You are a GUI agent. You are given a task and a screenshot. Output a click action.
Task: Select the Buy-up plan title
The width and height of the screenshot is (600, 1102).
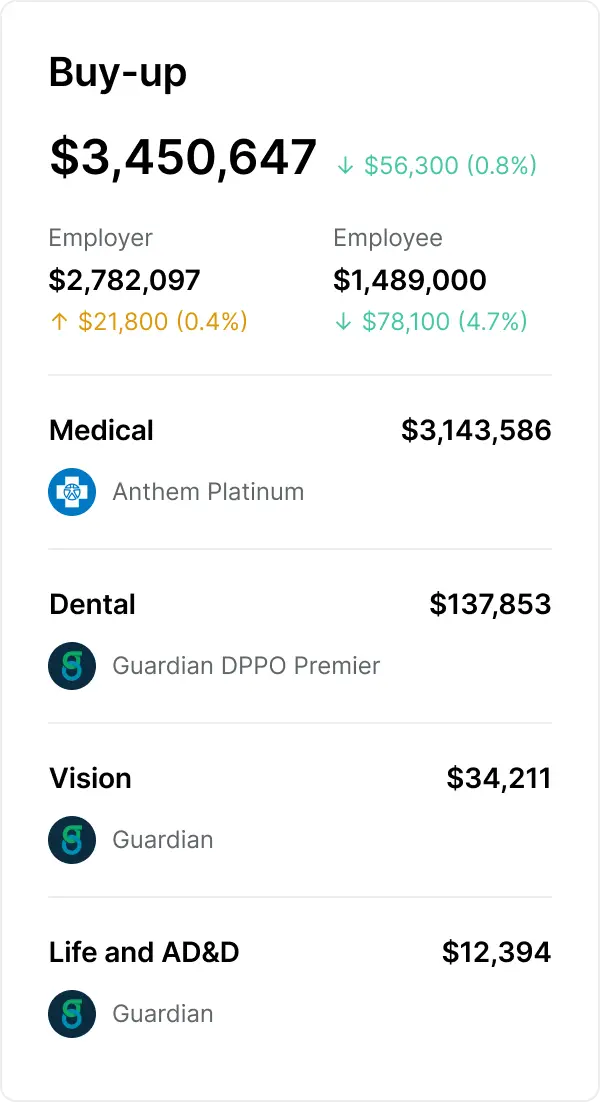click(118, 73)
